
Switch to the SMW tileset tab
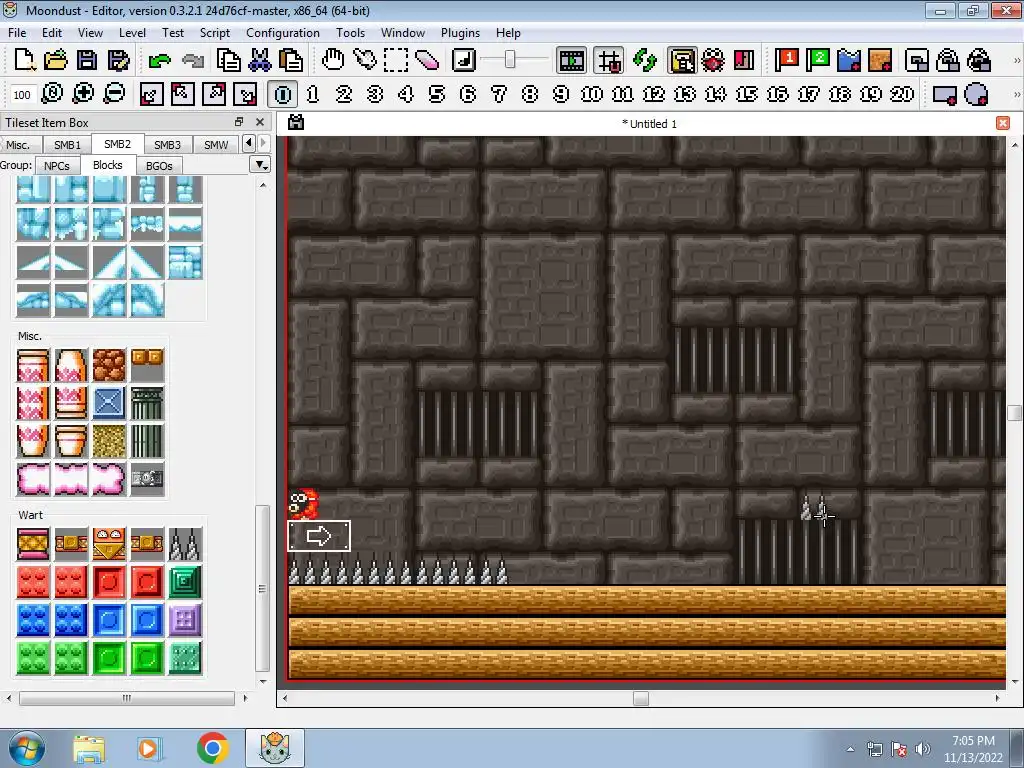216,145
